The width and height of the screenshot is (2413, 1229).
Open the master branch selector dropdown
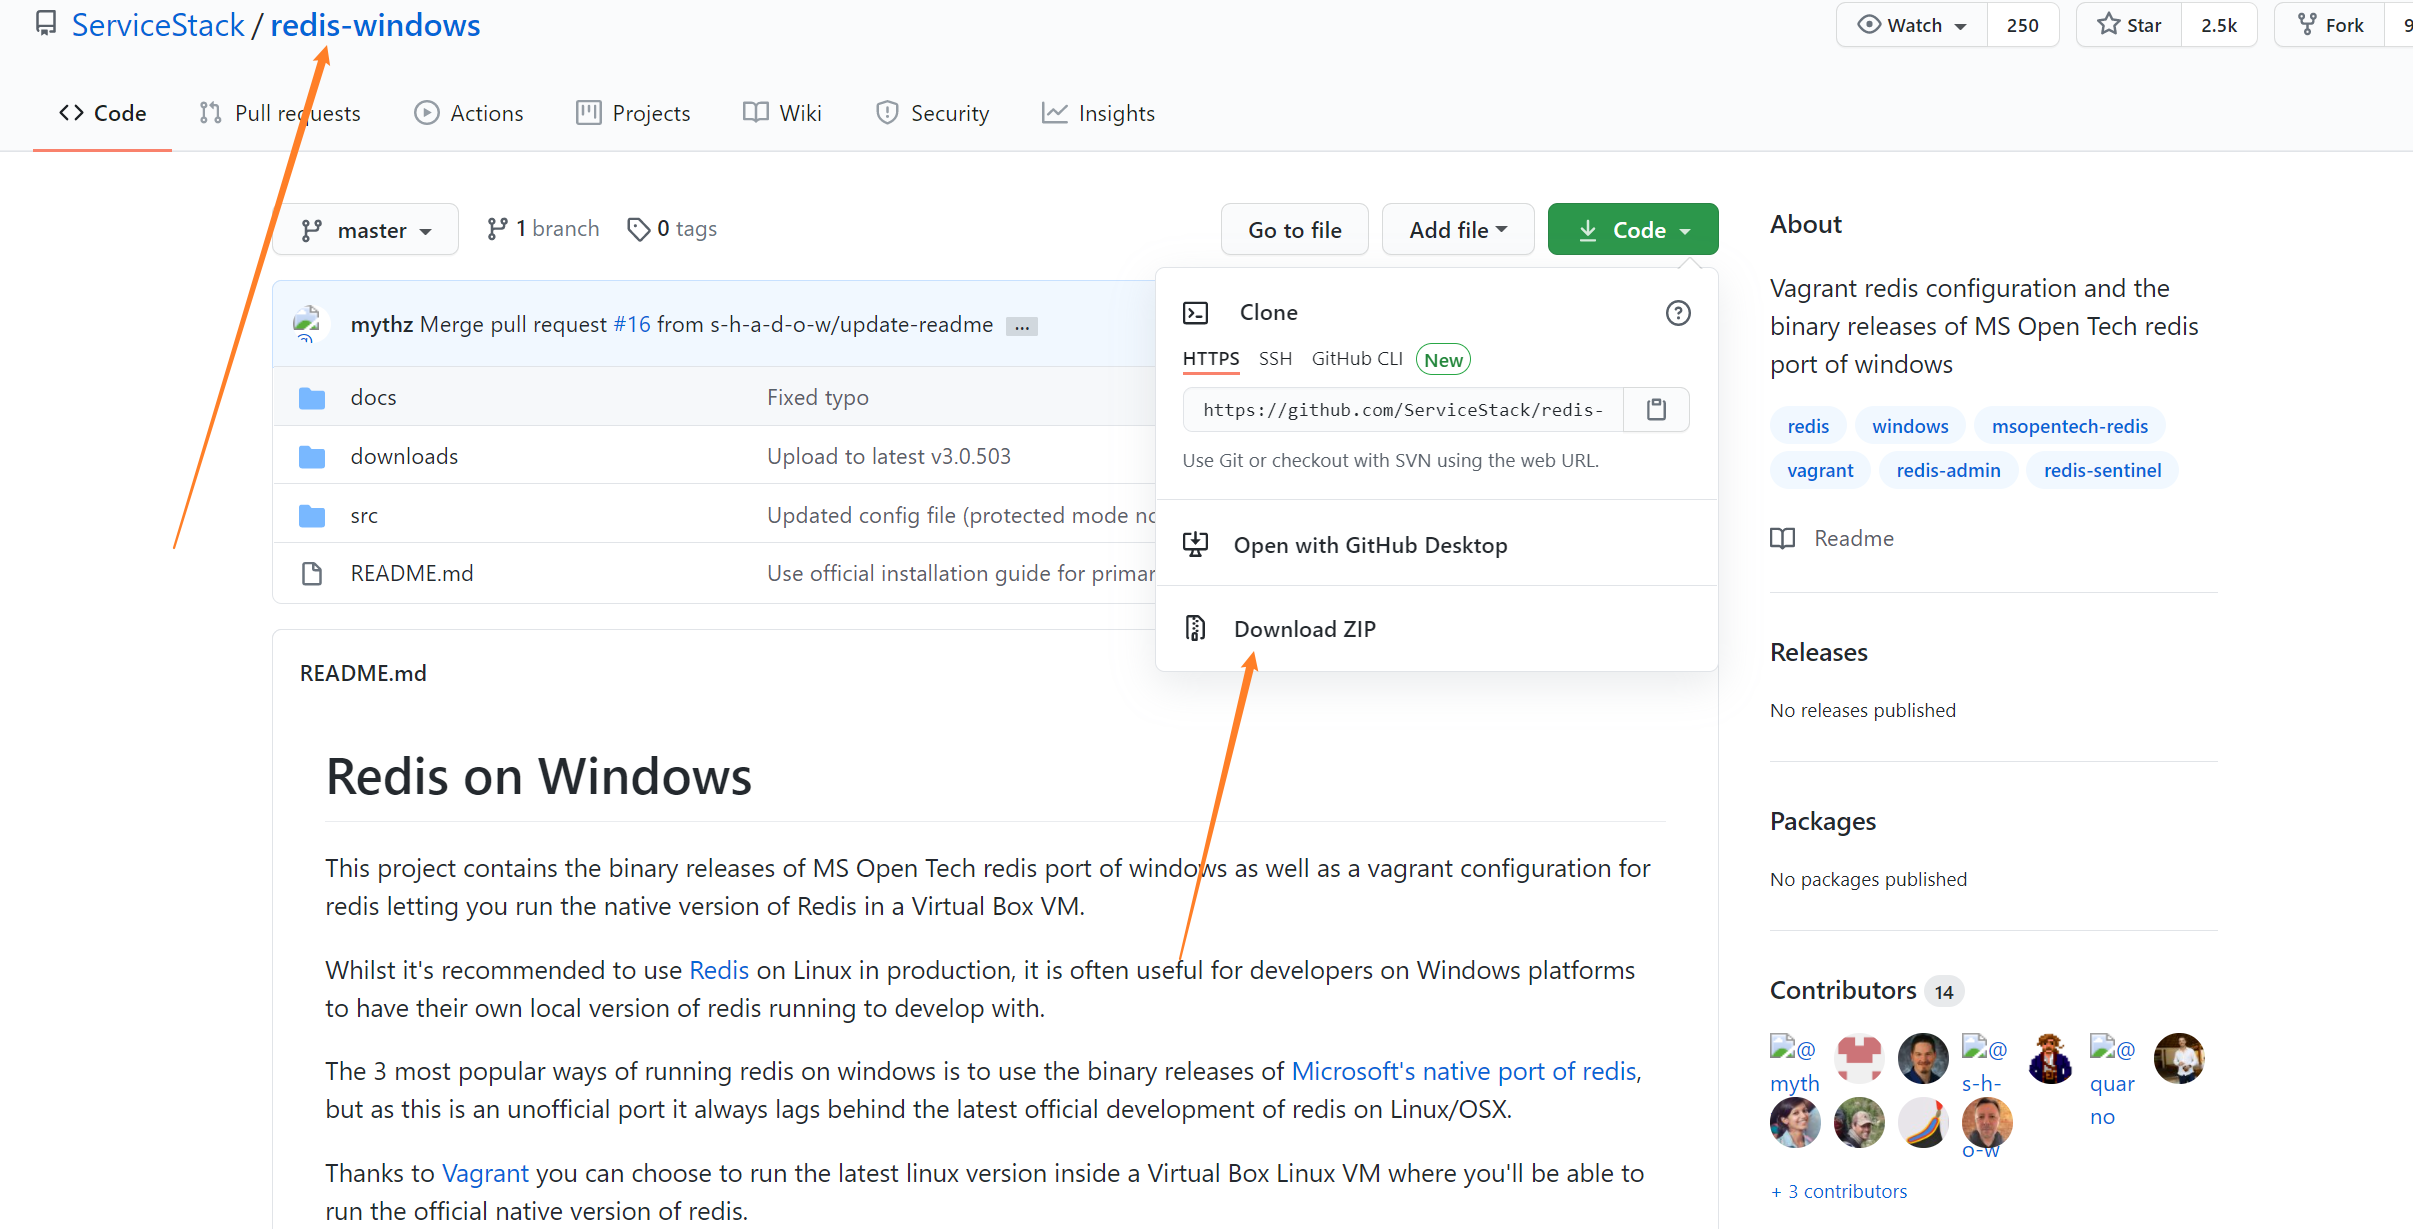366,230
